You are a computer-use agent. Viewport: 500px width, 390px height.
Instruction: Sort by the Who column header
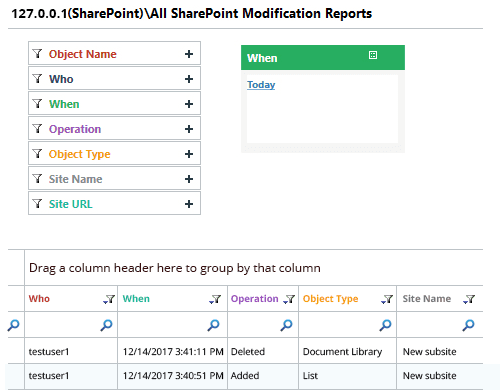click(x=39, y=299)
